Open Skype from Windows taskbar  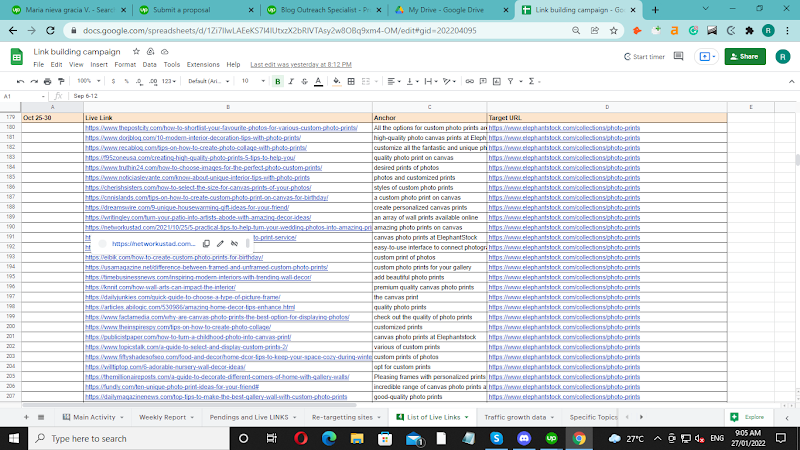(496, 438)
